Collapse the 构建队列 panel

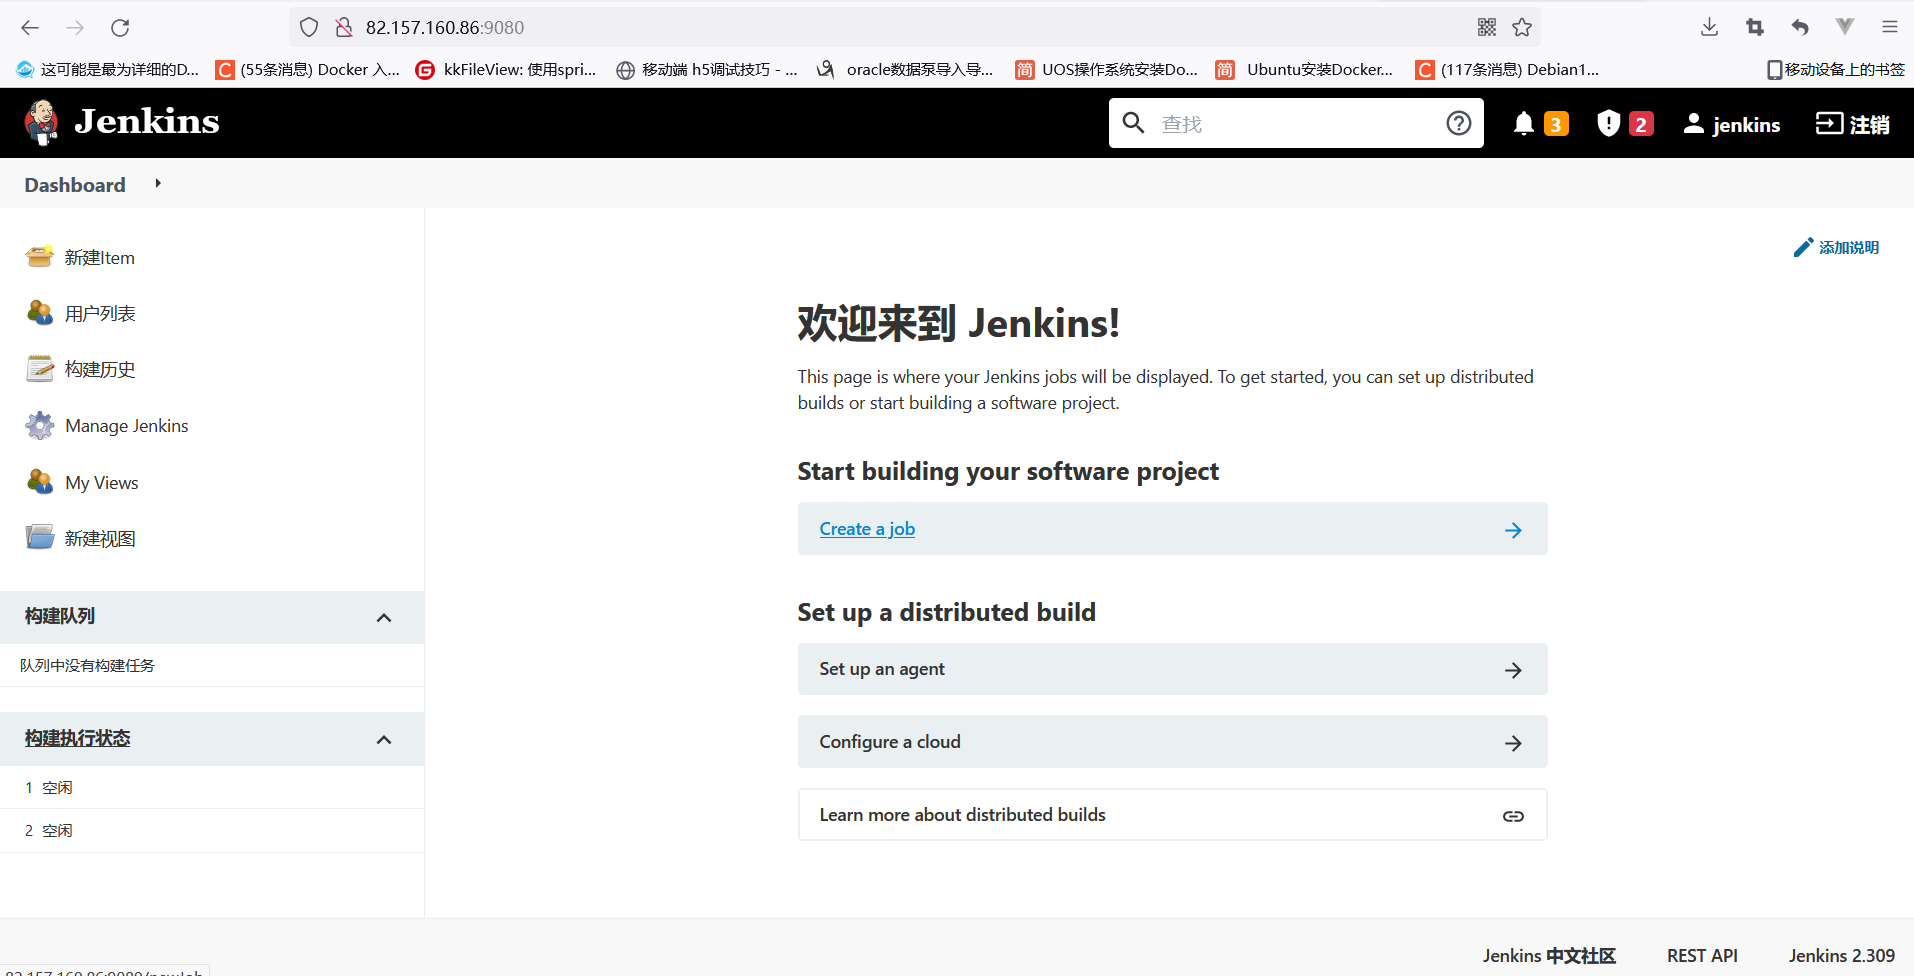pyautogui.click(x=384, y=618)
